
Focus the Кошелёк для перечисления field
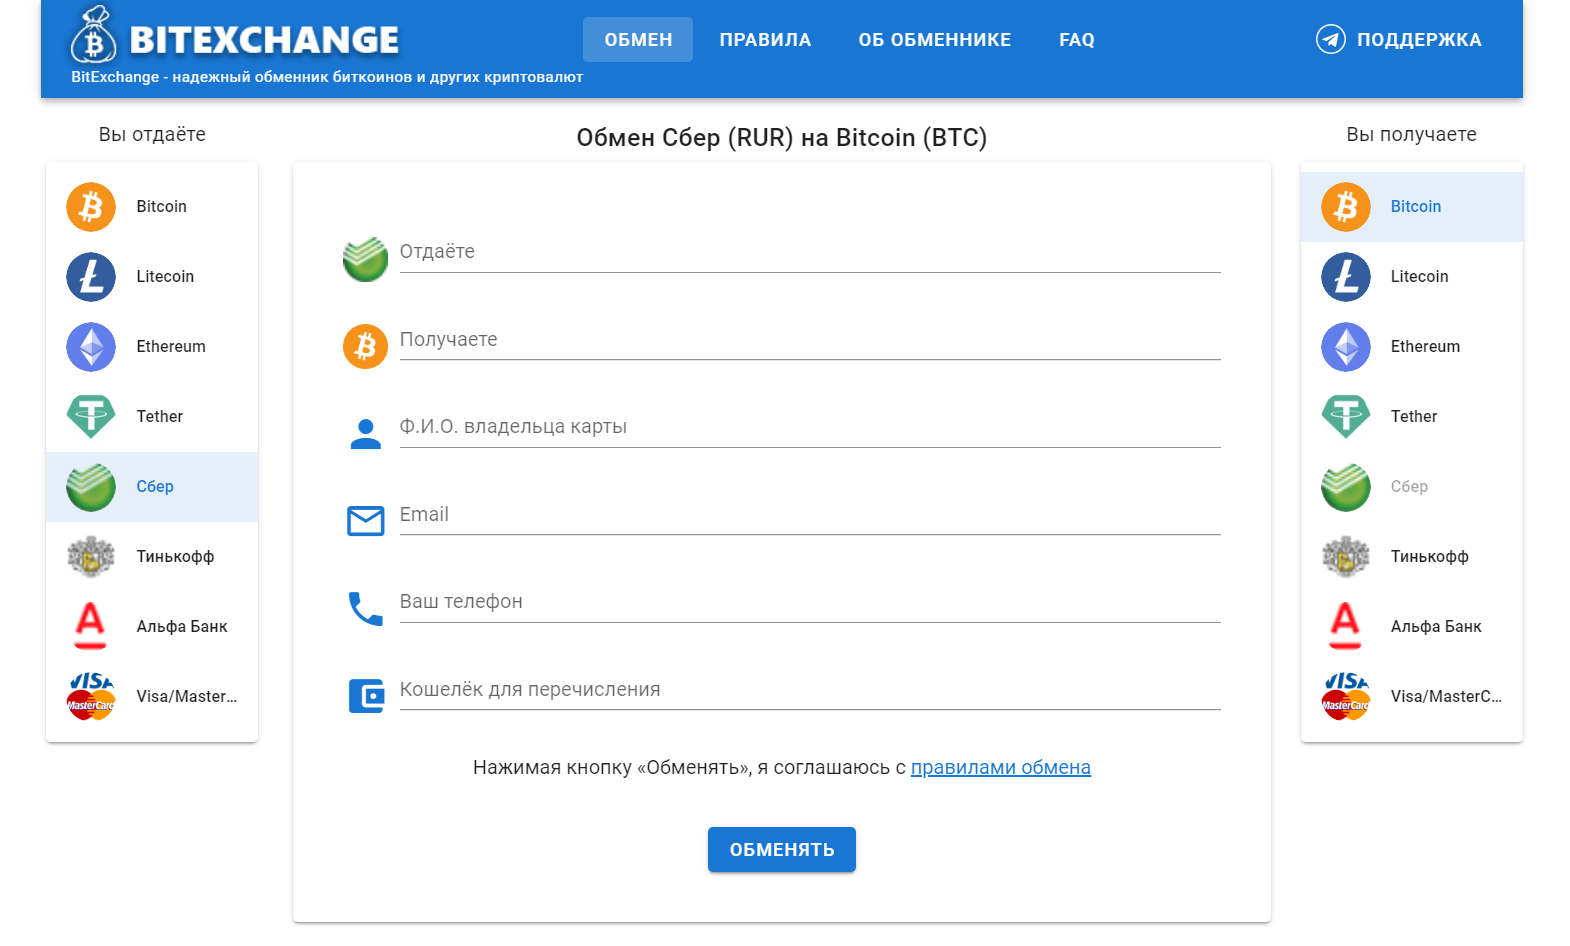(x=809, y=691)
